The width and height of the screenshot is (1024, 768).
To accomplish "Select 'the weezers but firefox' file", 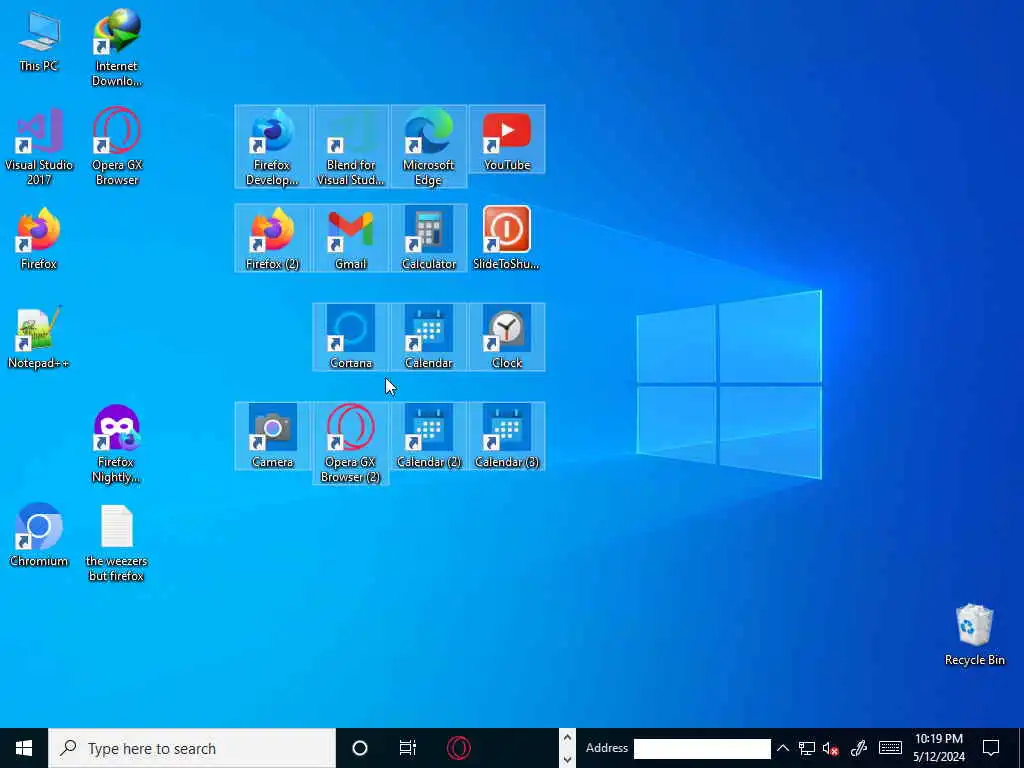I will [x=117, y=543].
